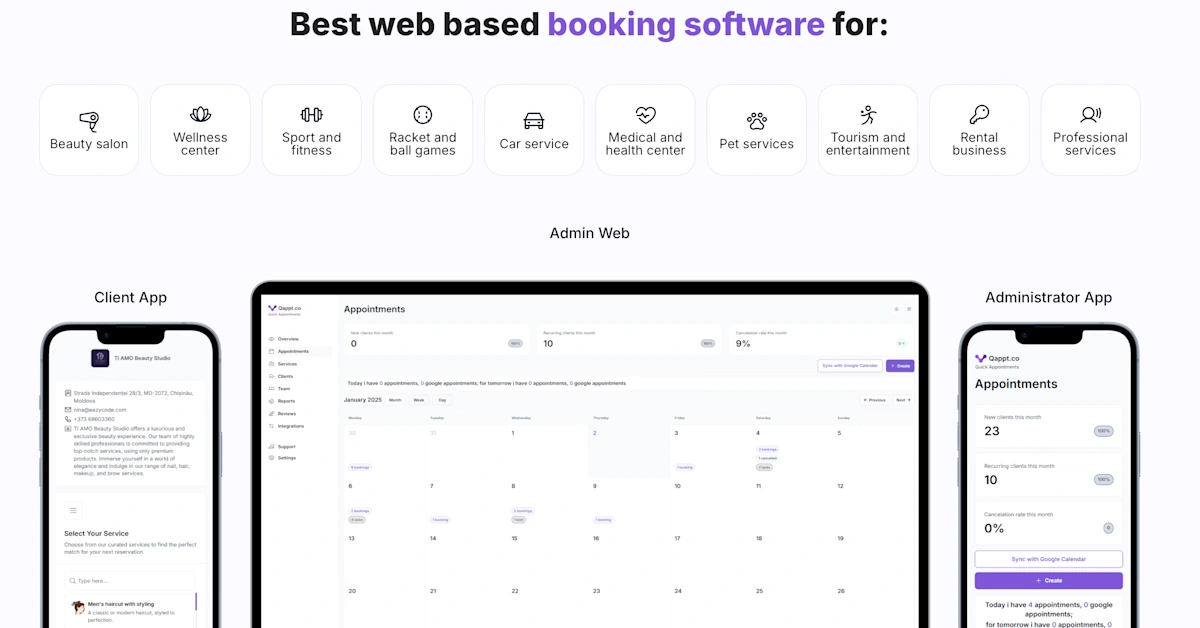Viewport: 1200px width, 628px height.
Task: Click the +373 68603360 phone number
Action: coord(94,419)
